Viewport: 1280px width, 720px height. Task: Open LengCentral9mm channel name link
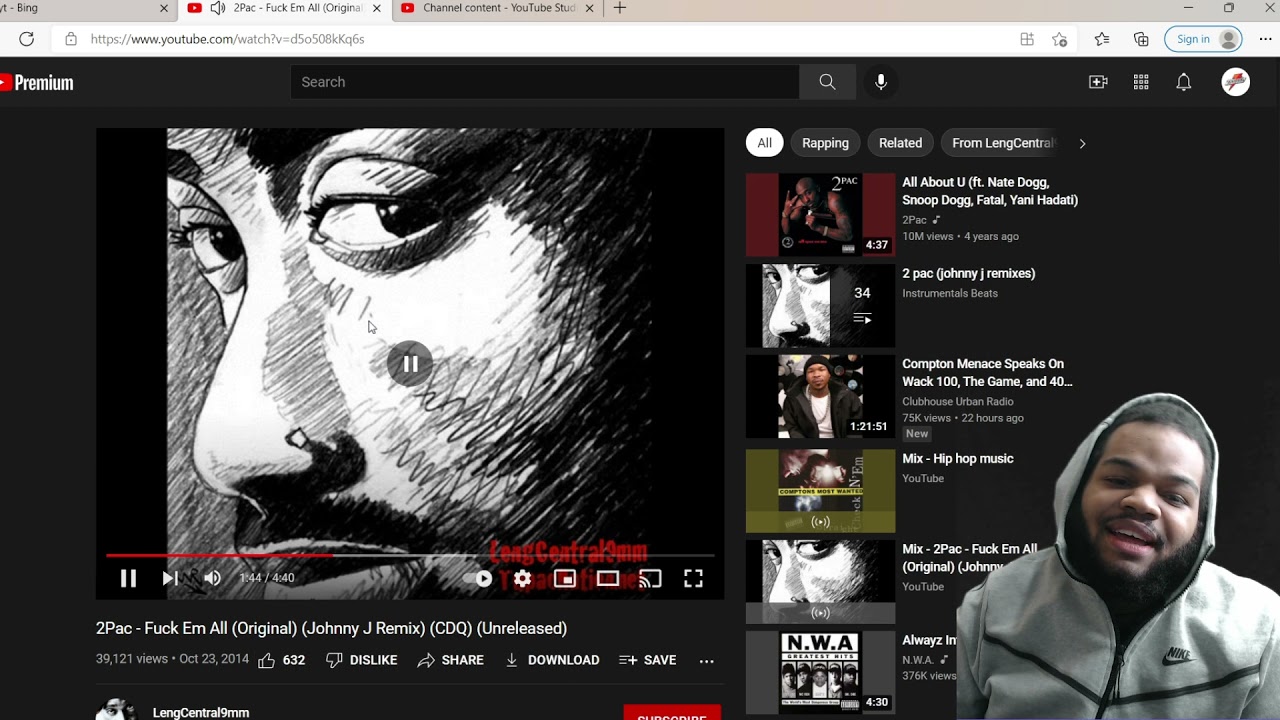201,713
